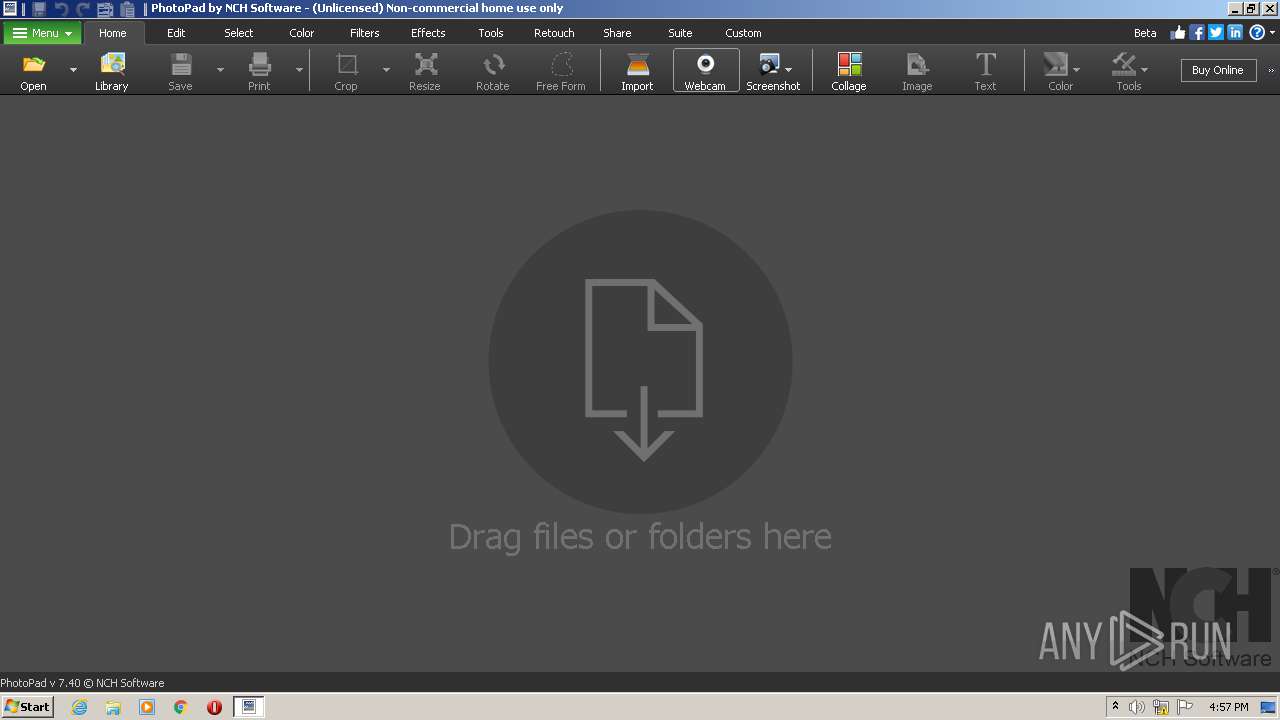Switch to the Select tab

point(239,33)
